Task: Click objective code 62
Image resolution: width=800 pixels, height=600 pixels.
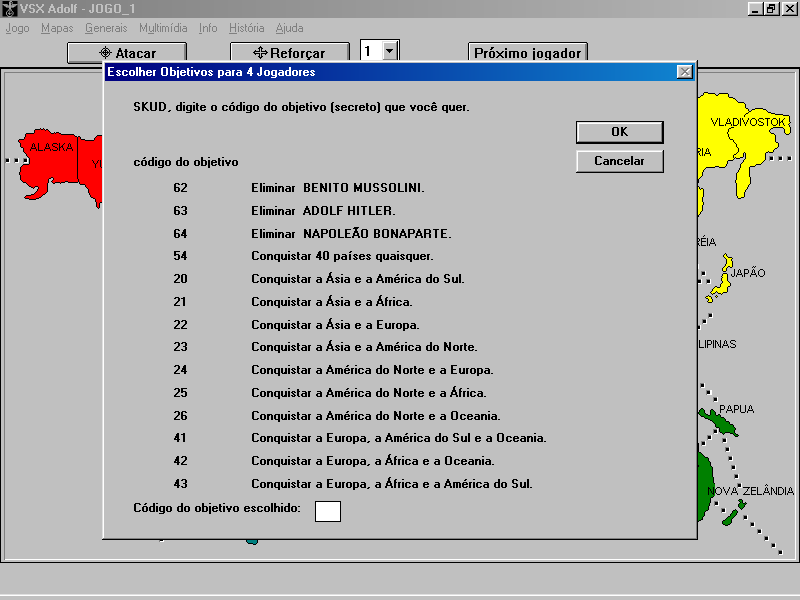Action: tap(180, 188)
